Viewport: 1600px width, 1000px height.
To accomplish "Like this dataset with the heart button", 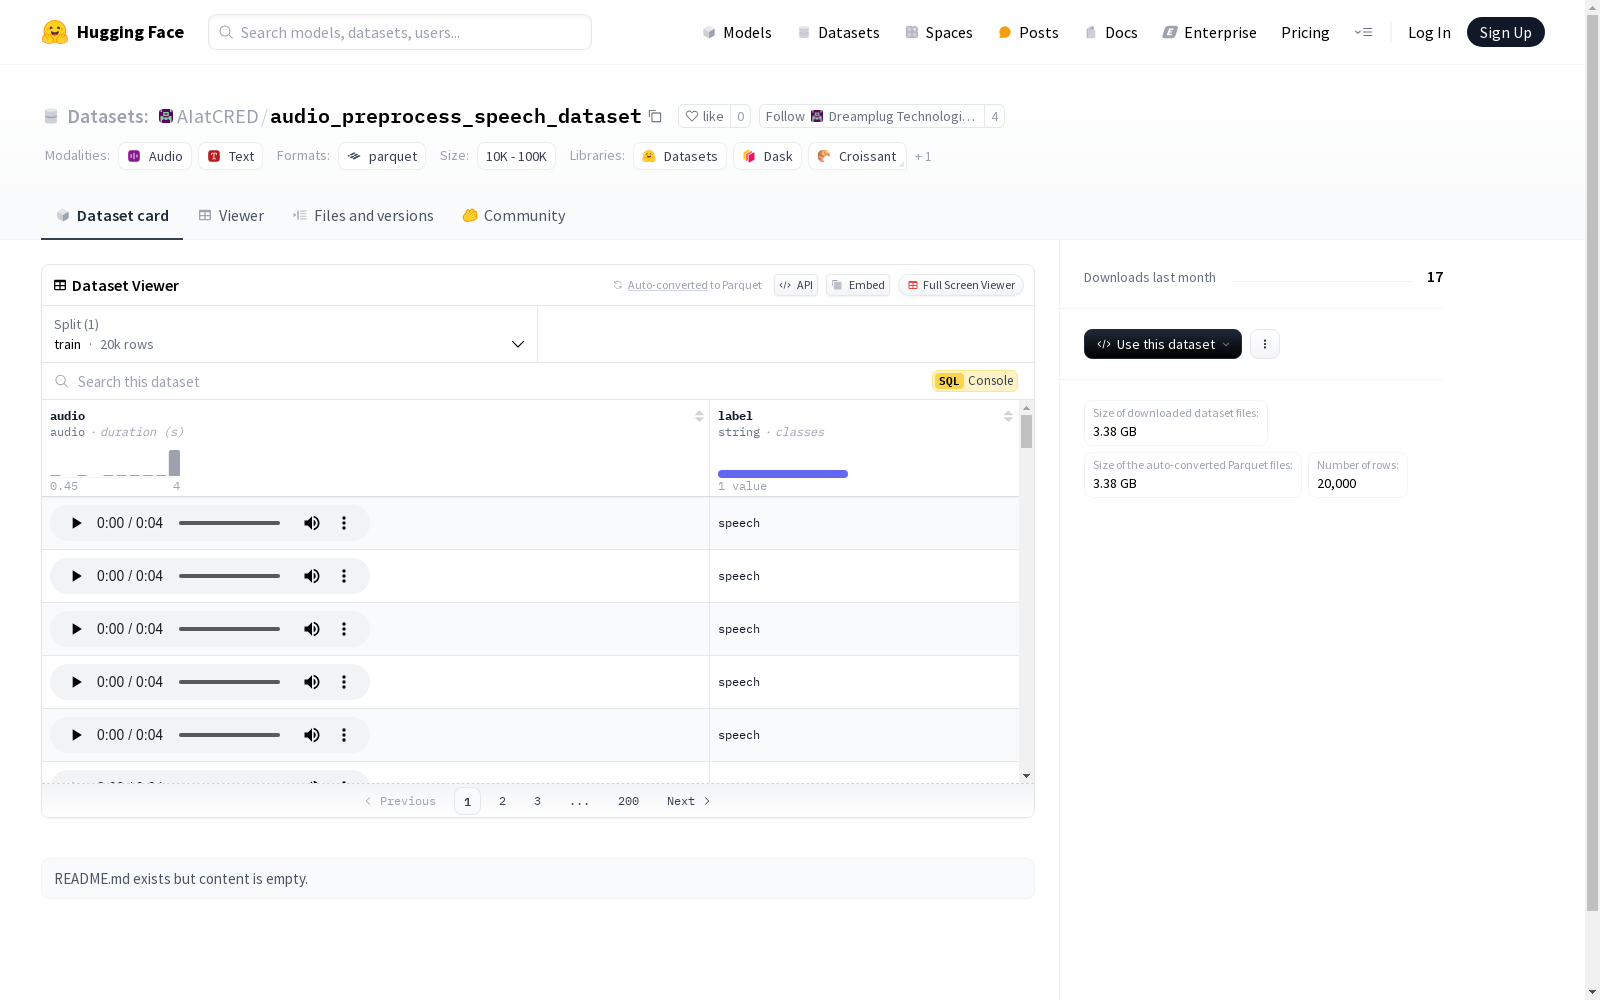I will point(705,116).
